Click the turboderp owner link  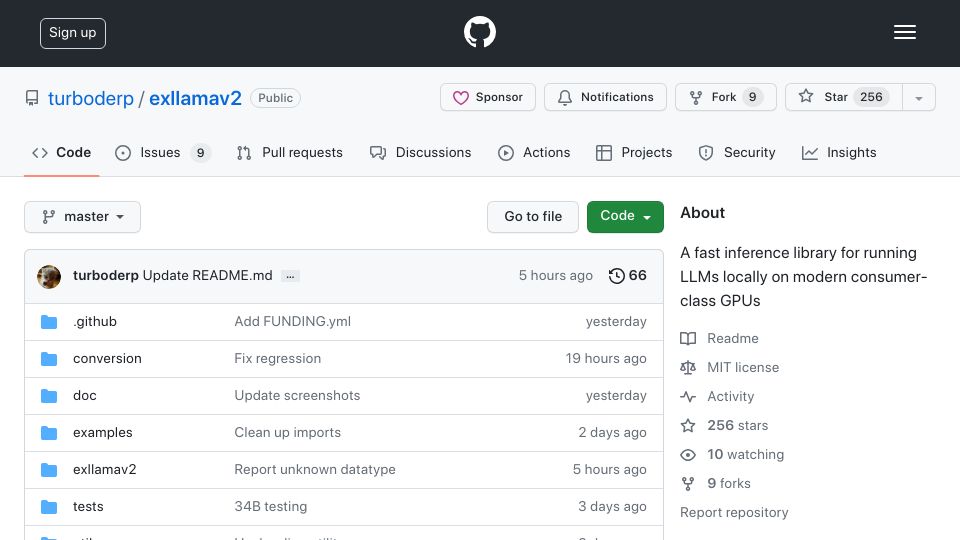pyautogui.click(x=91, y=98)
